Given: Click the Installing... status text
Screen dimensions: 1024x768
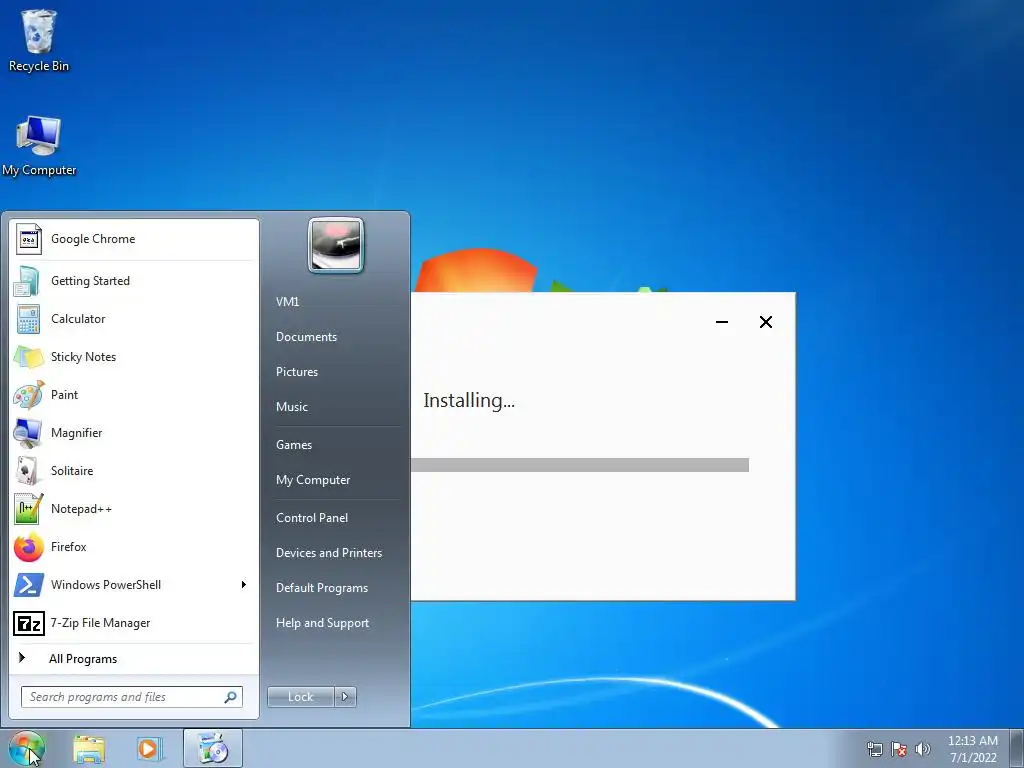Looking at the screenshot, I should pos(469,400).
